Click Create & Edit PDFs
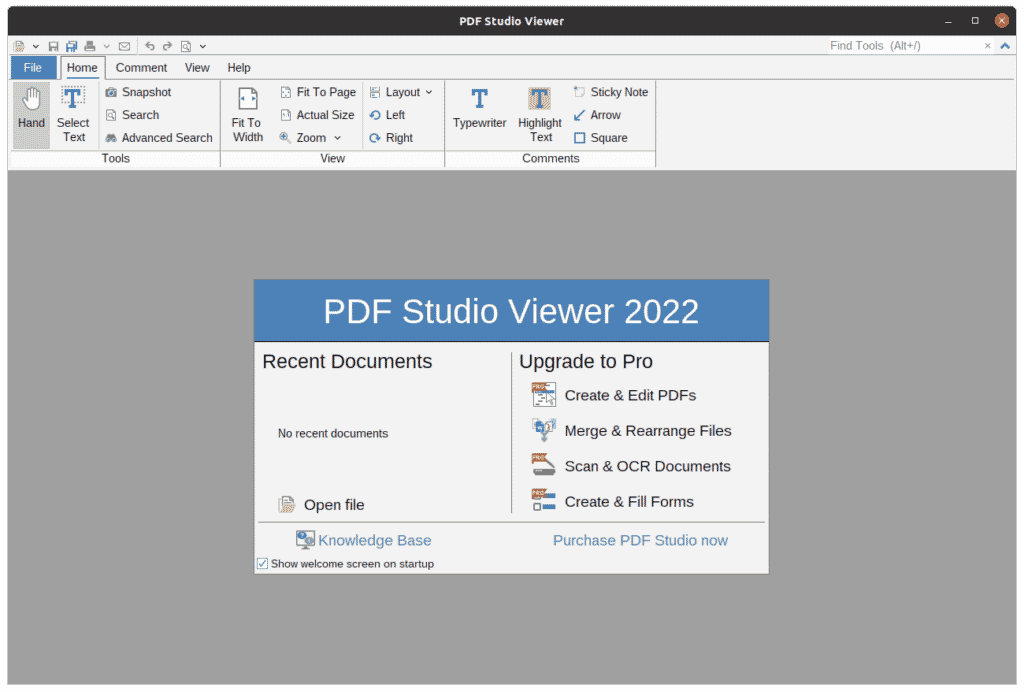 pos(614,396)
